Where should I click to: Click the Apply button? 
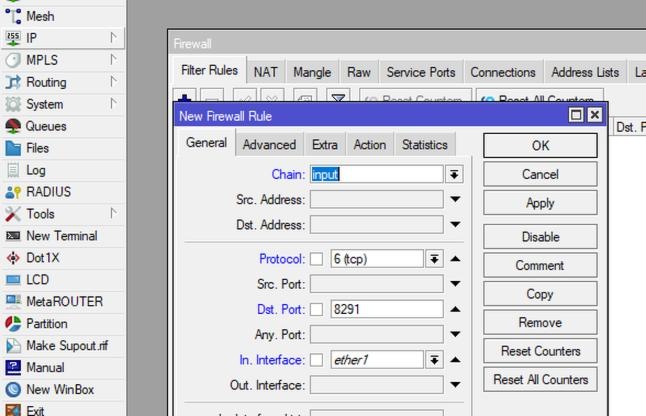(x=540, y=203)
